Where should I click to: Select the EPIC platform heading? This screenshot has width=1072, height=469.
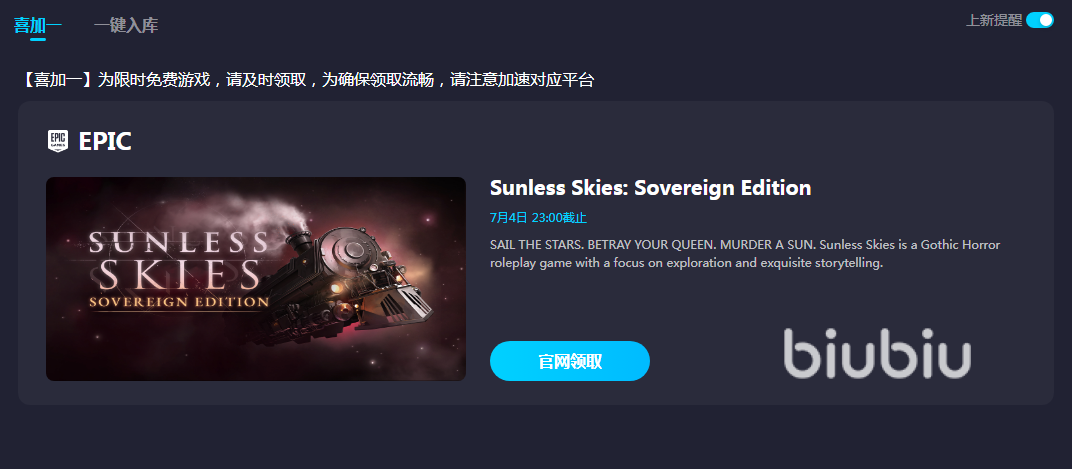[105, 142]
